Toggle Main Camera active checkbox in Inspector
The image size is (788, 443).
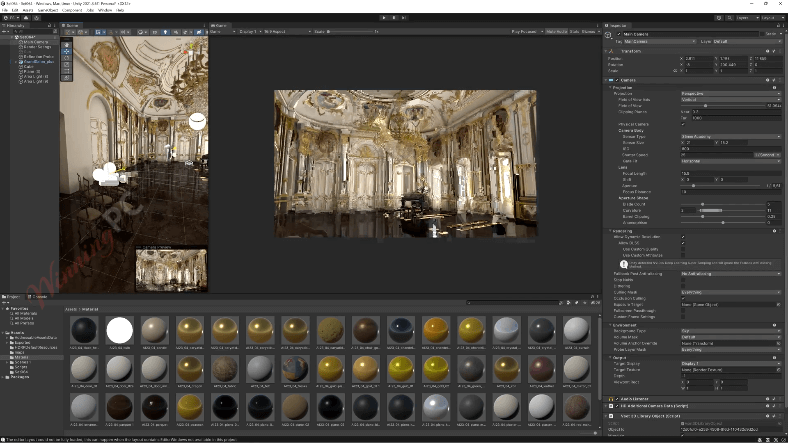coord(619,34)
